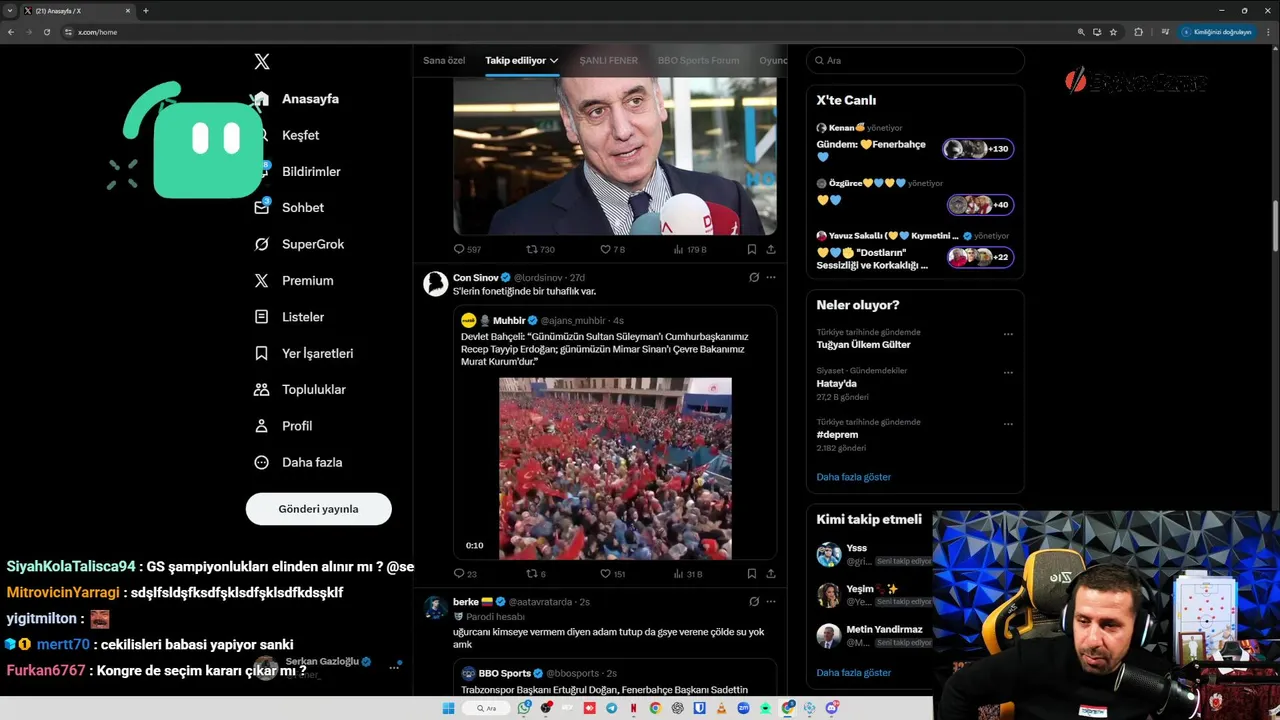Screen dimensions: 1280x720
Task: Reply to Con Sinov's post
Action: coord(465,574)
